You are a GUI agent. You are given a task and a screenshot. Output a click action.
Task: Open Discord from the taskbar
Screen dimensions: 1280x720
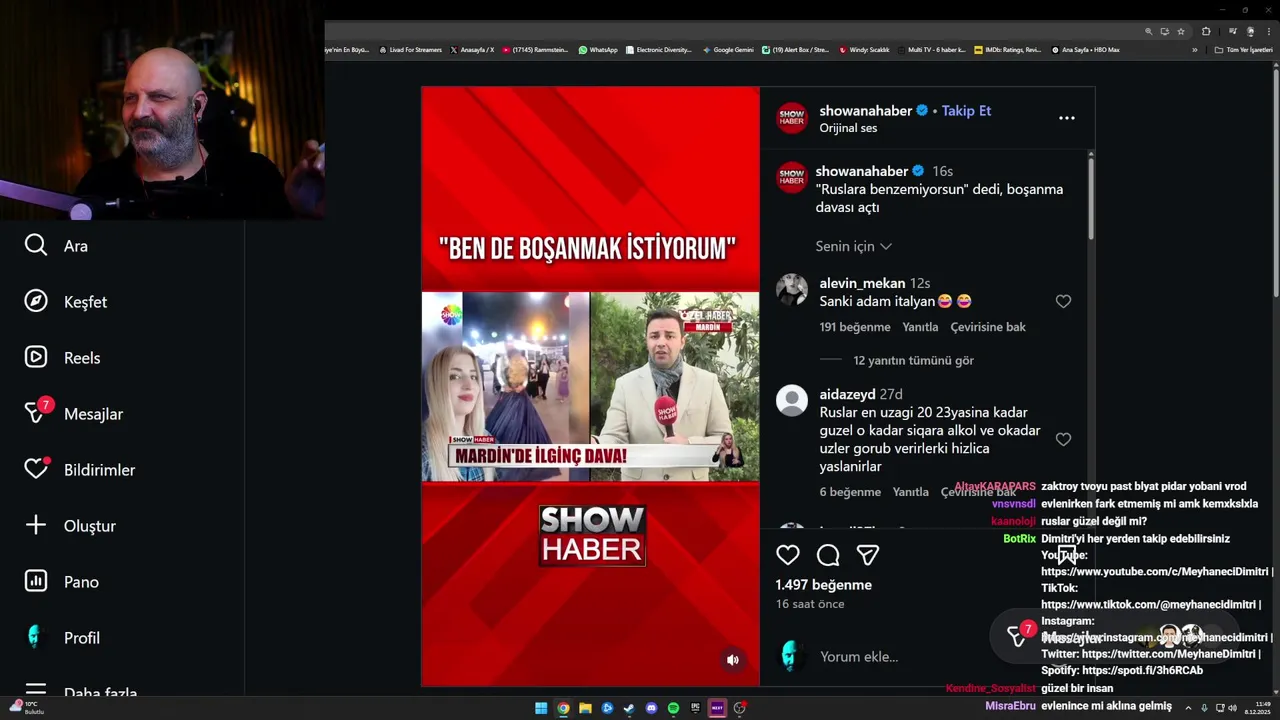pos(651,708)
